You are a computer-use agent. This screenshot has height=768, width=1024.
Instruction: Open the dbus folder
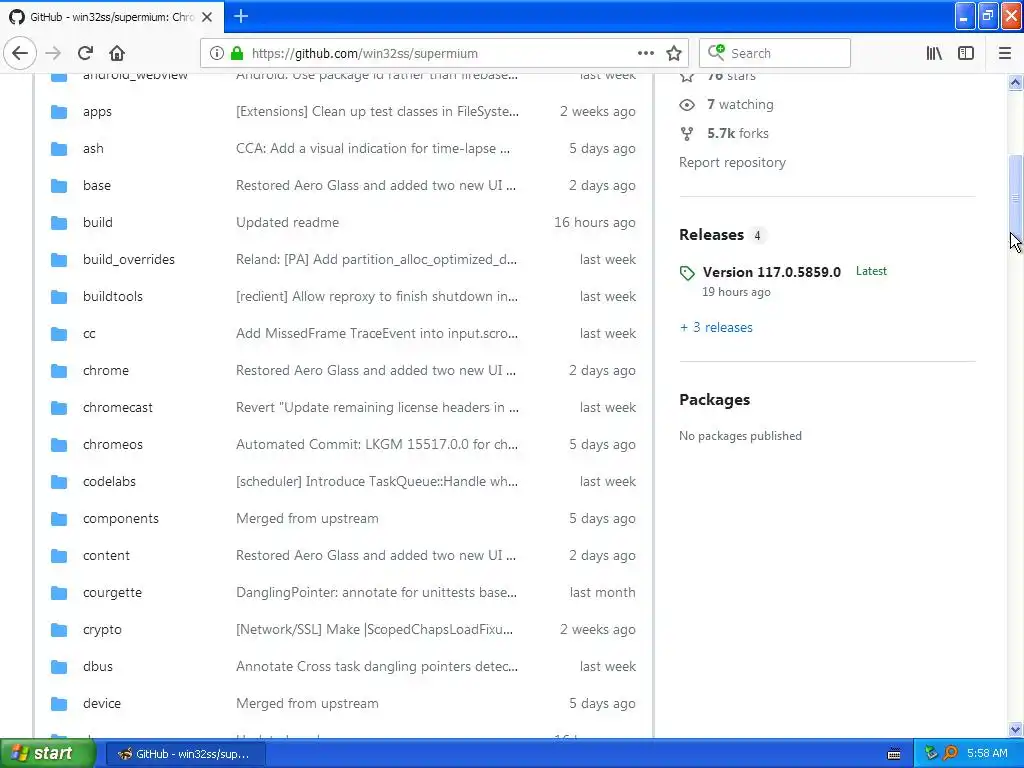98,667
